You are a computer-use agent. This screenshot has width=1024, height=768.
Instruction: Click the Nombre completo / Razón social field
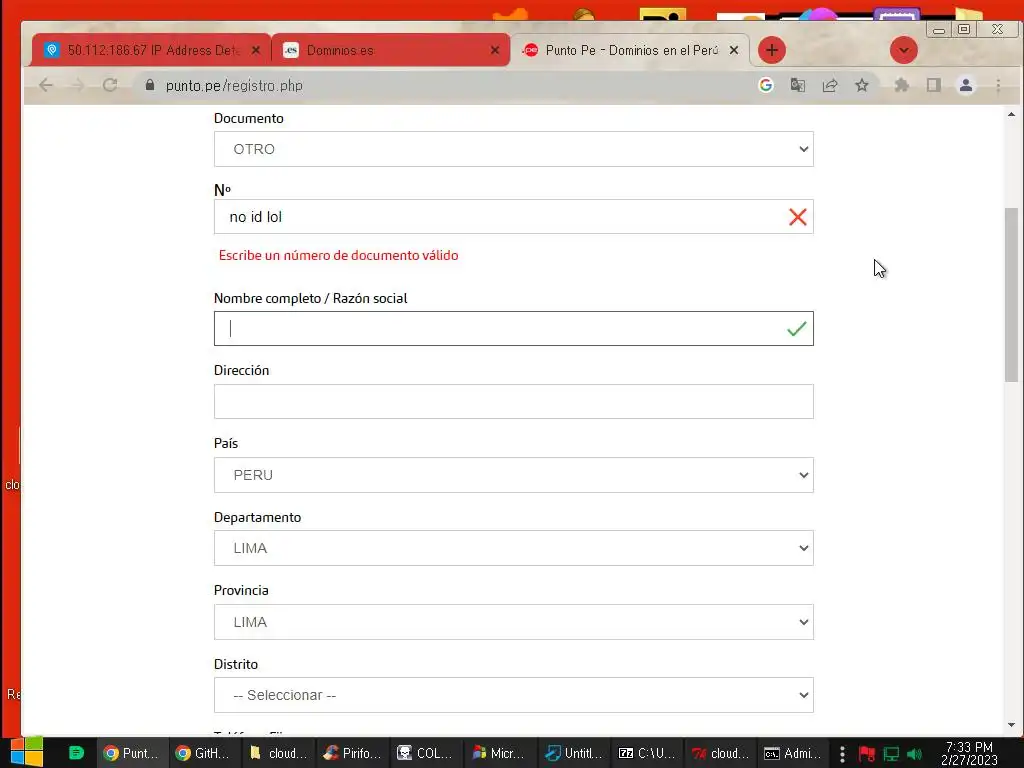coord(513,328)
